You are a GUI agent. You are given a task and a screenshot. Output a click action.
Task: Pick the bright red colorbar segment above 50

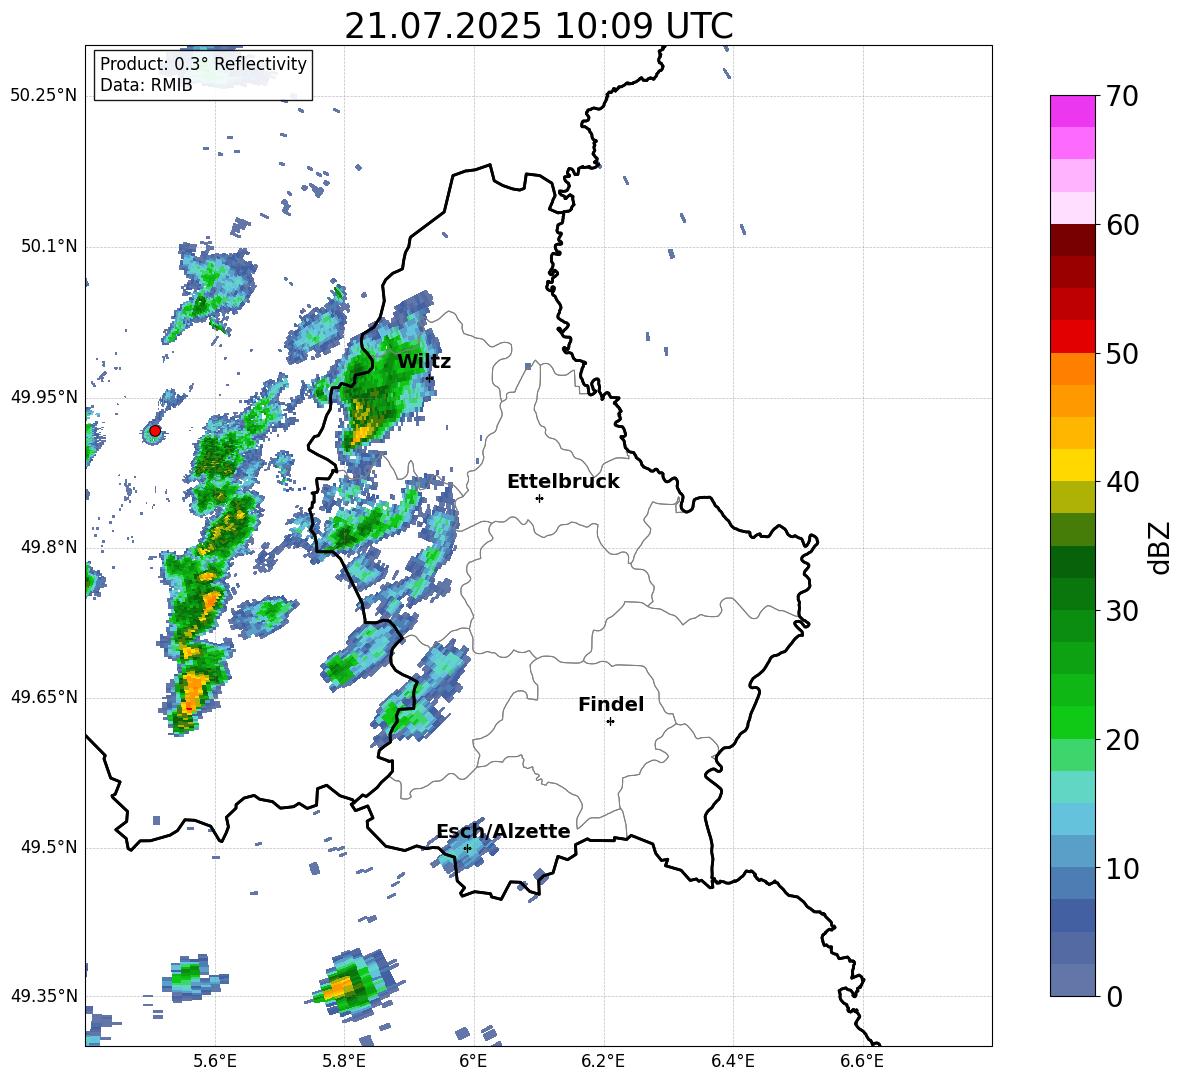click(x=1072, y=336)
